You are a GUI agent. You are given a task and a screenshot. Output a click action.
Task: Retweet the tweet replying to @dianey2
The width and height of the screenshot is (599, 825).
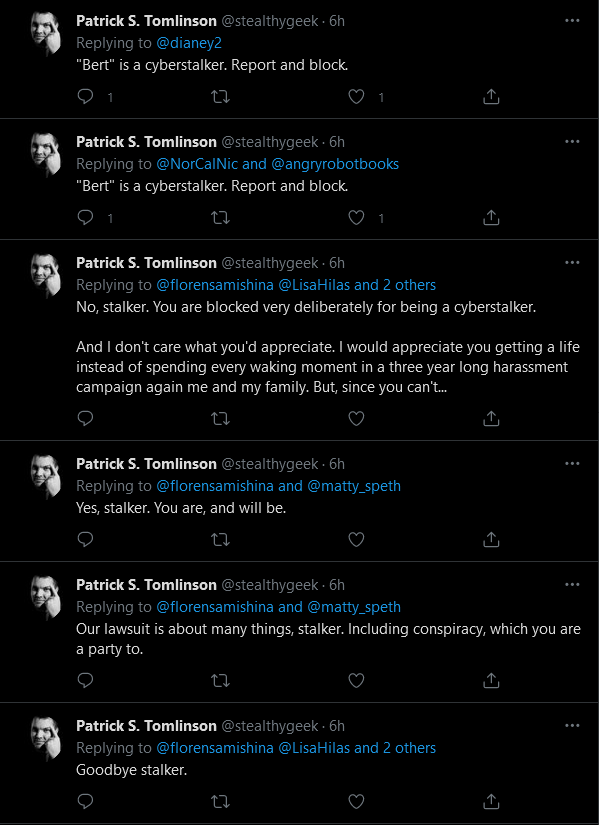pos(220,97)
